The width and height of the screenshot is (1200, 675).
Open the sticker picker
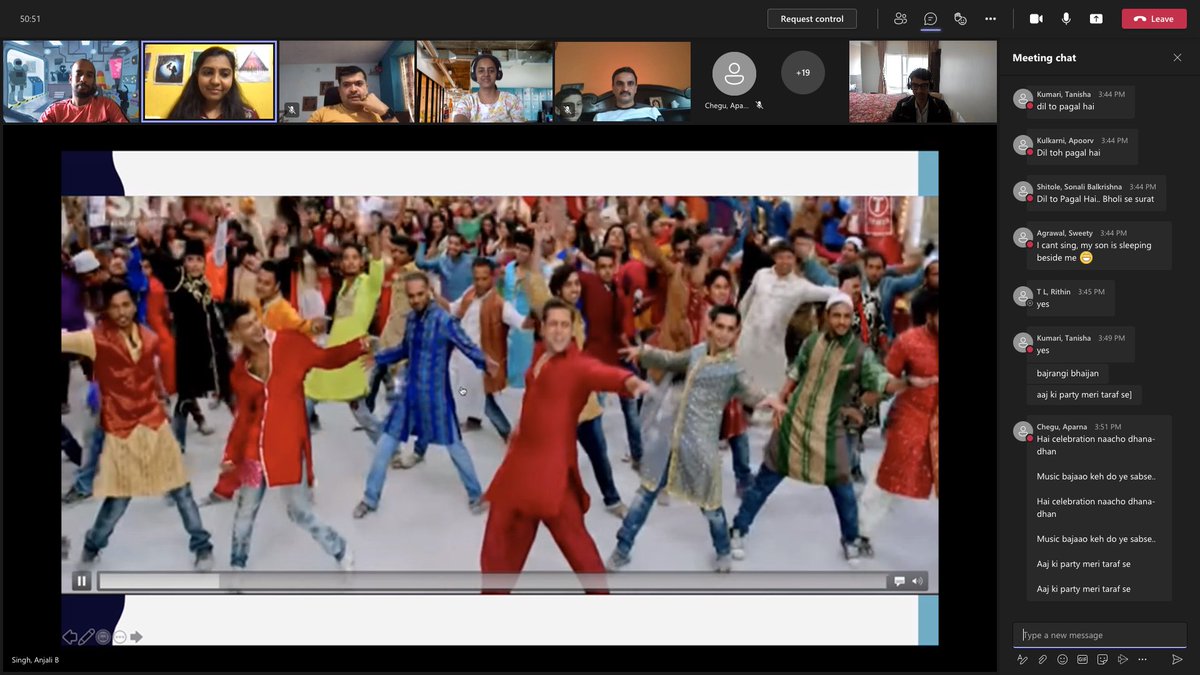(1102, 659)
